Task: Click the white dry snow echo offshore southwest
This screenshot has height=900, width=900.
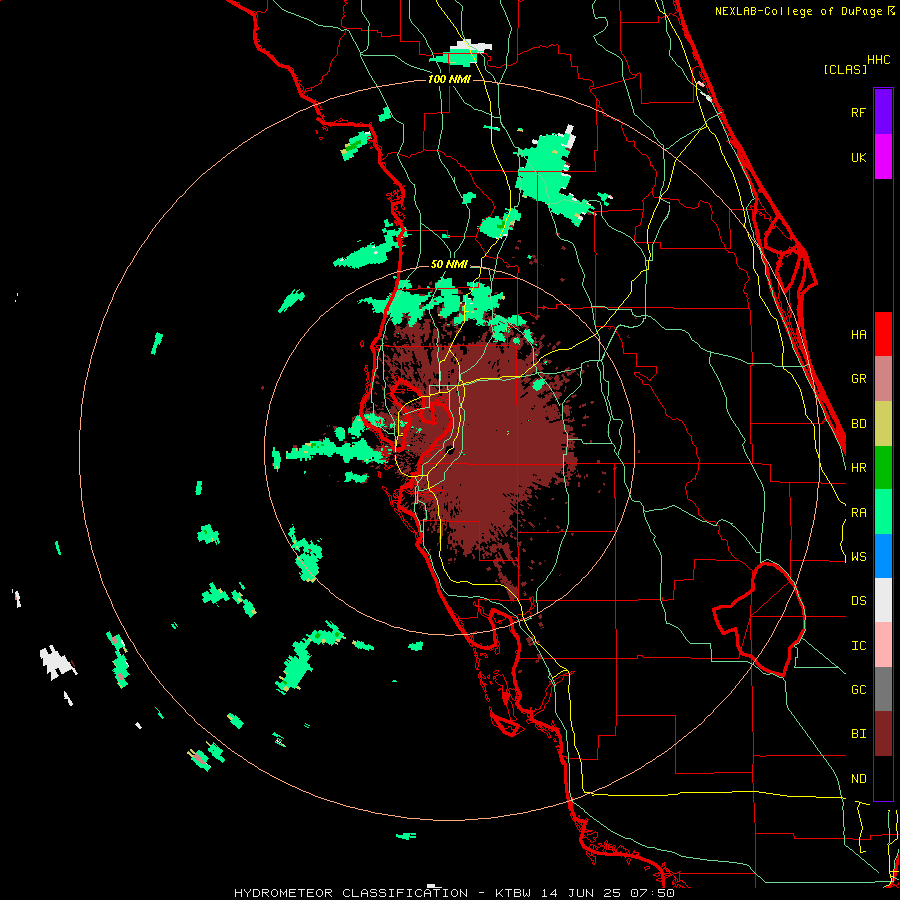Action: click(x=56, y=662)
